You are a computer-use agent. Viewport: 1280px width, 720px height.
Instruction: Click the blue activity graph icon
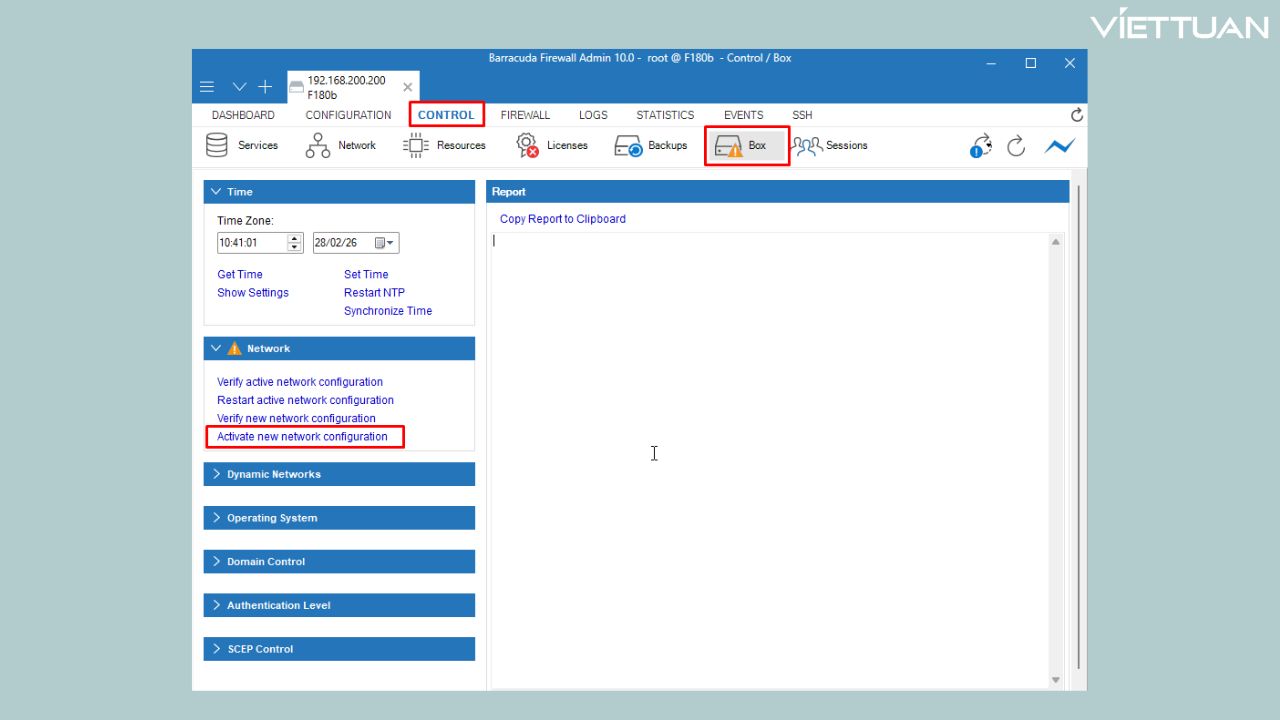pos(1059,146)
